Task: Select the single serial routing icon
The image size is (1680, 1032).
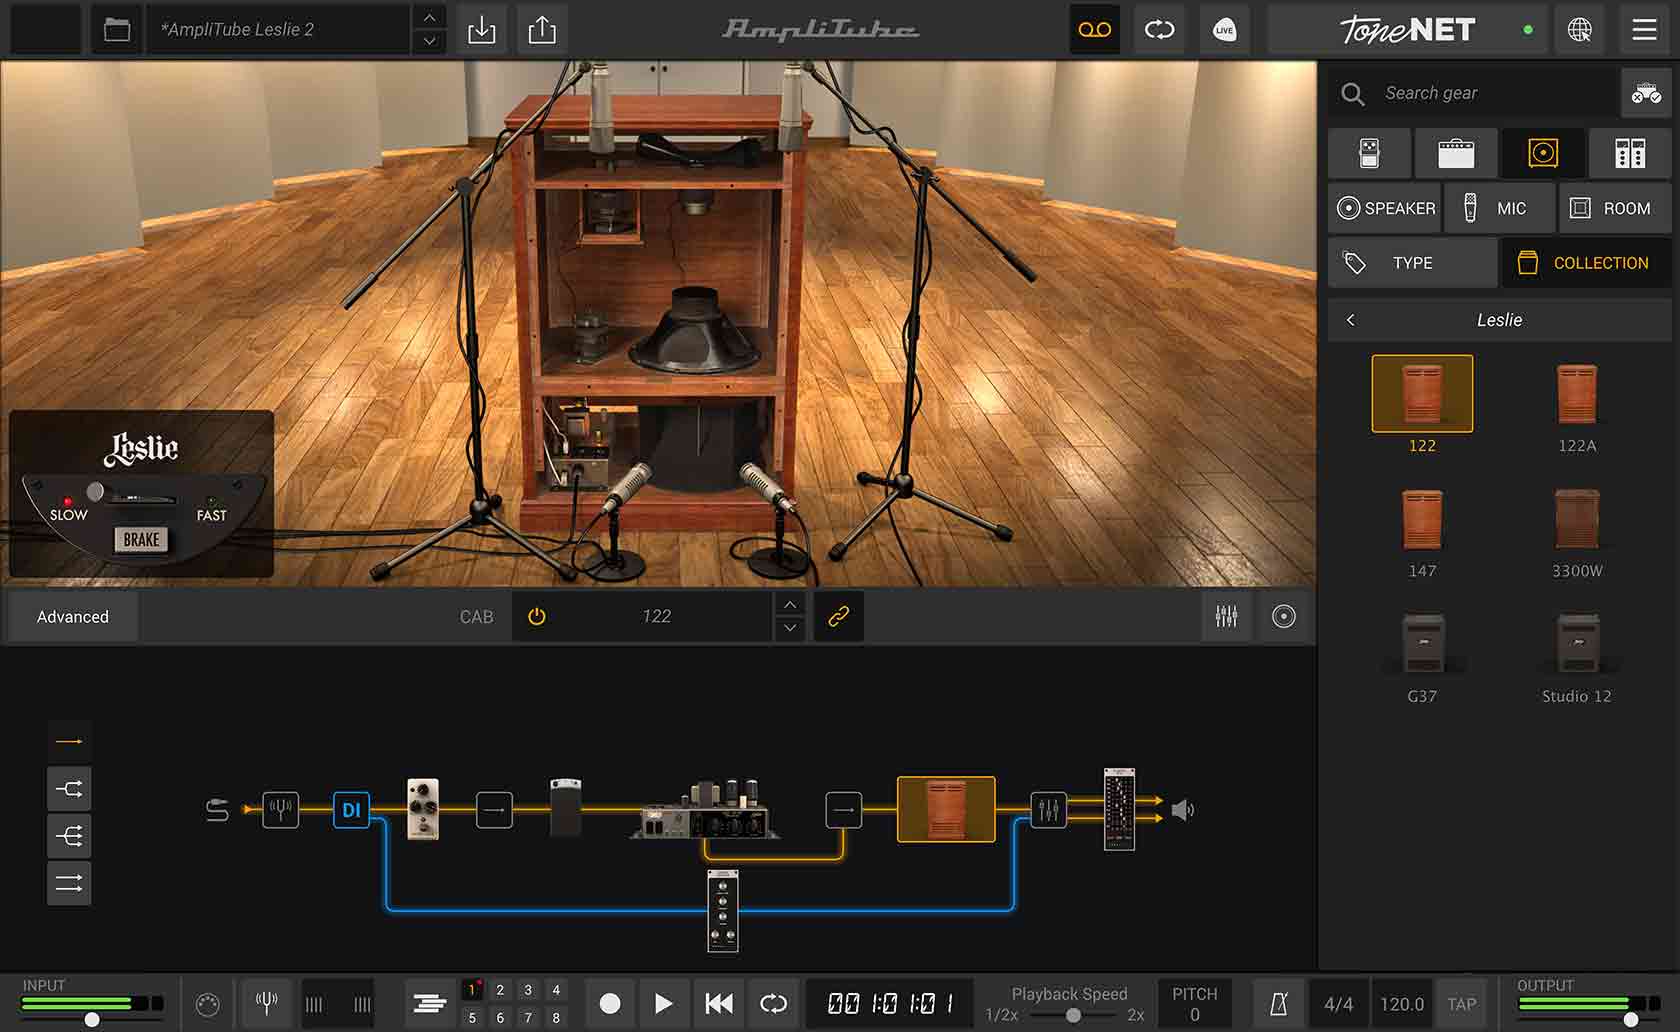Action: pos(69,742)
